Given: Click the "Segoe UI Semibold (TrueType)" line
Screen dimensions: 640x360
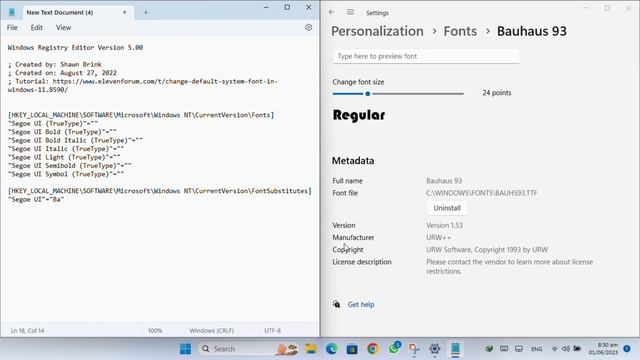Looking at the screenshot, I should pos(70,165).
